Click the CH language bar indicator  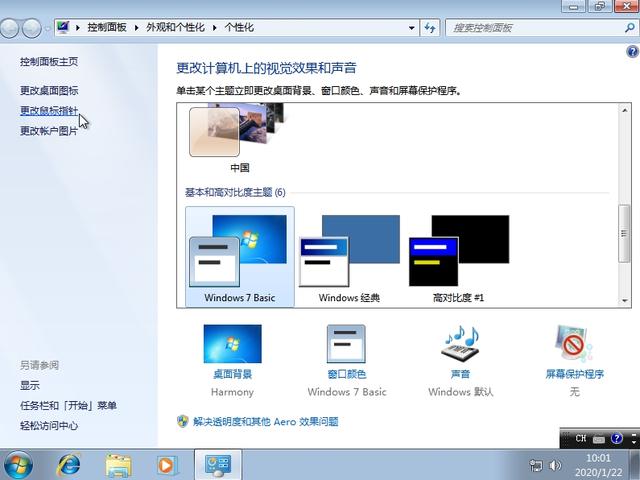coord(580,438)
